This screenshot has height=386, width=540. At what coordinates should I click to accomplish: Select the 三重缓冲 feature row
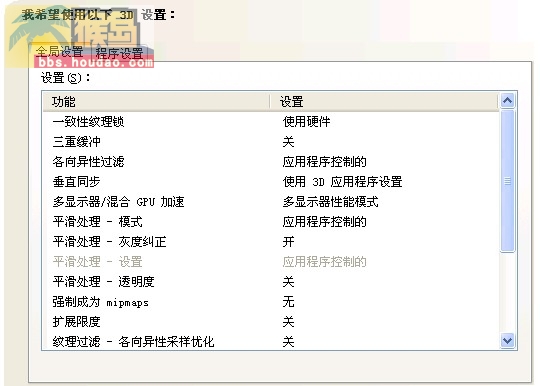pos(270,142)
